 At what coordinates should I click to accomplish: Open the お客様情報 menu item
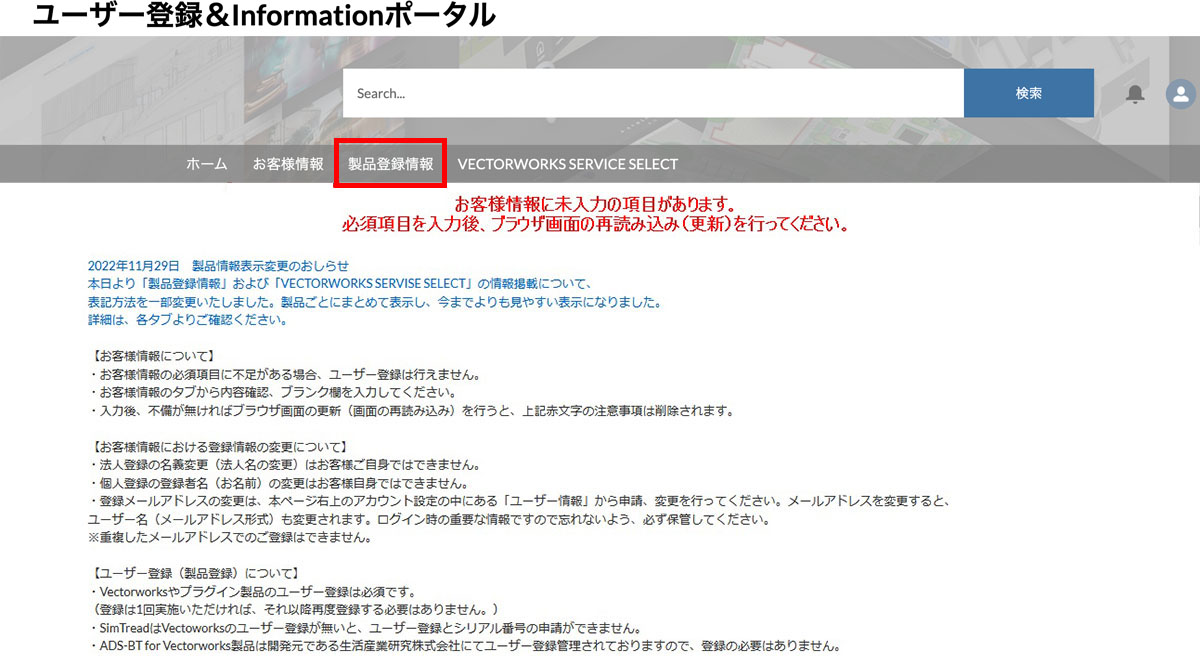pos(288,163)
